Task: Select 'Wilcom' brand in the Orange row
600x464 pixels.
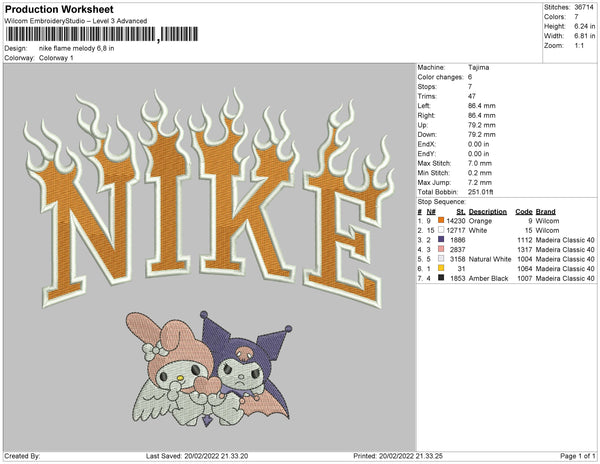Action: (547, 221)
